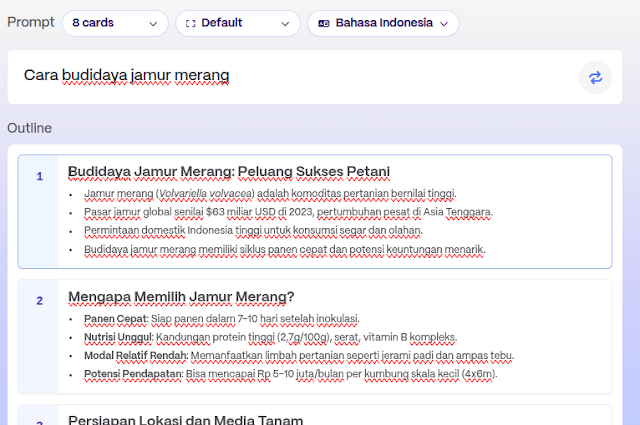This screenshot has height=425, width=640.
Task: Click bullet about Volvariella volvacea komoditas pertanian
Action: point(270,194)
